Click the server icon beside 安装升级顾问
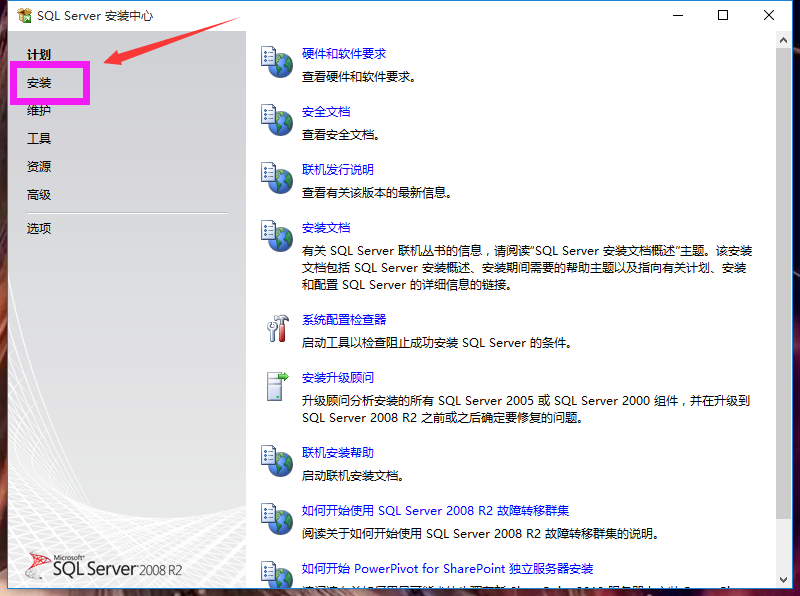 pos(277,386)
